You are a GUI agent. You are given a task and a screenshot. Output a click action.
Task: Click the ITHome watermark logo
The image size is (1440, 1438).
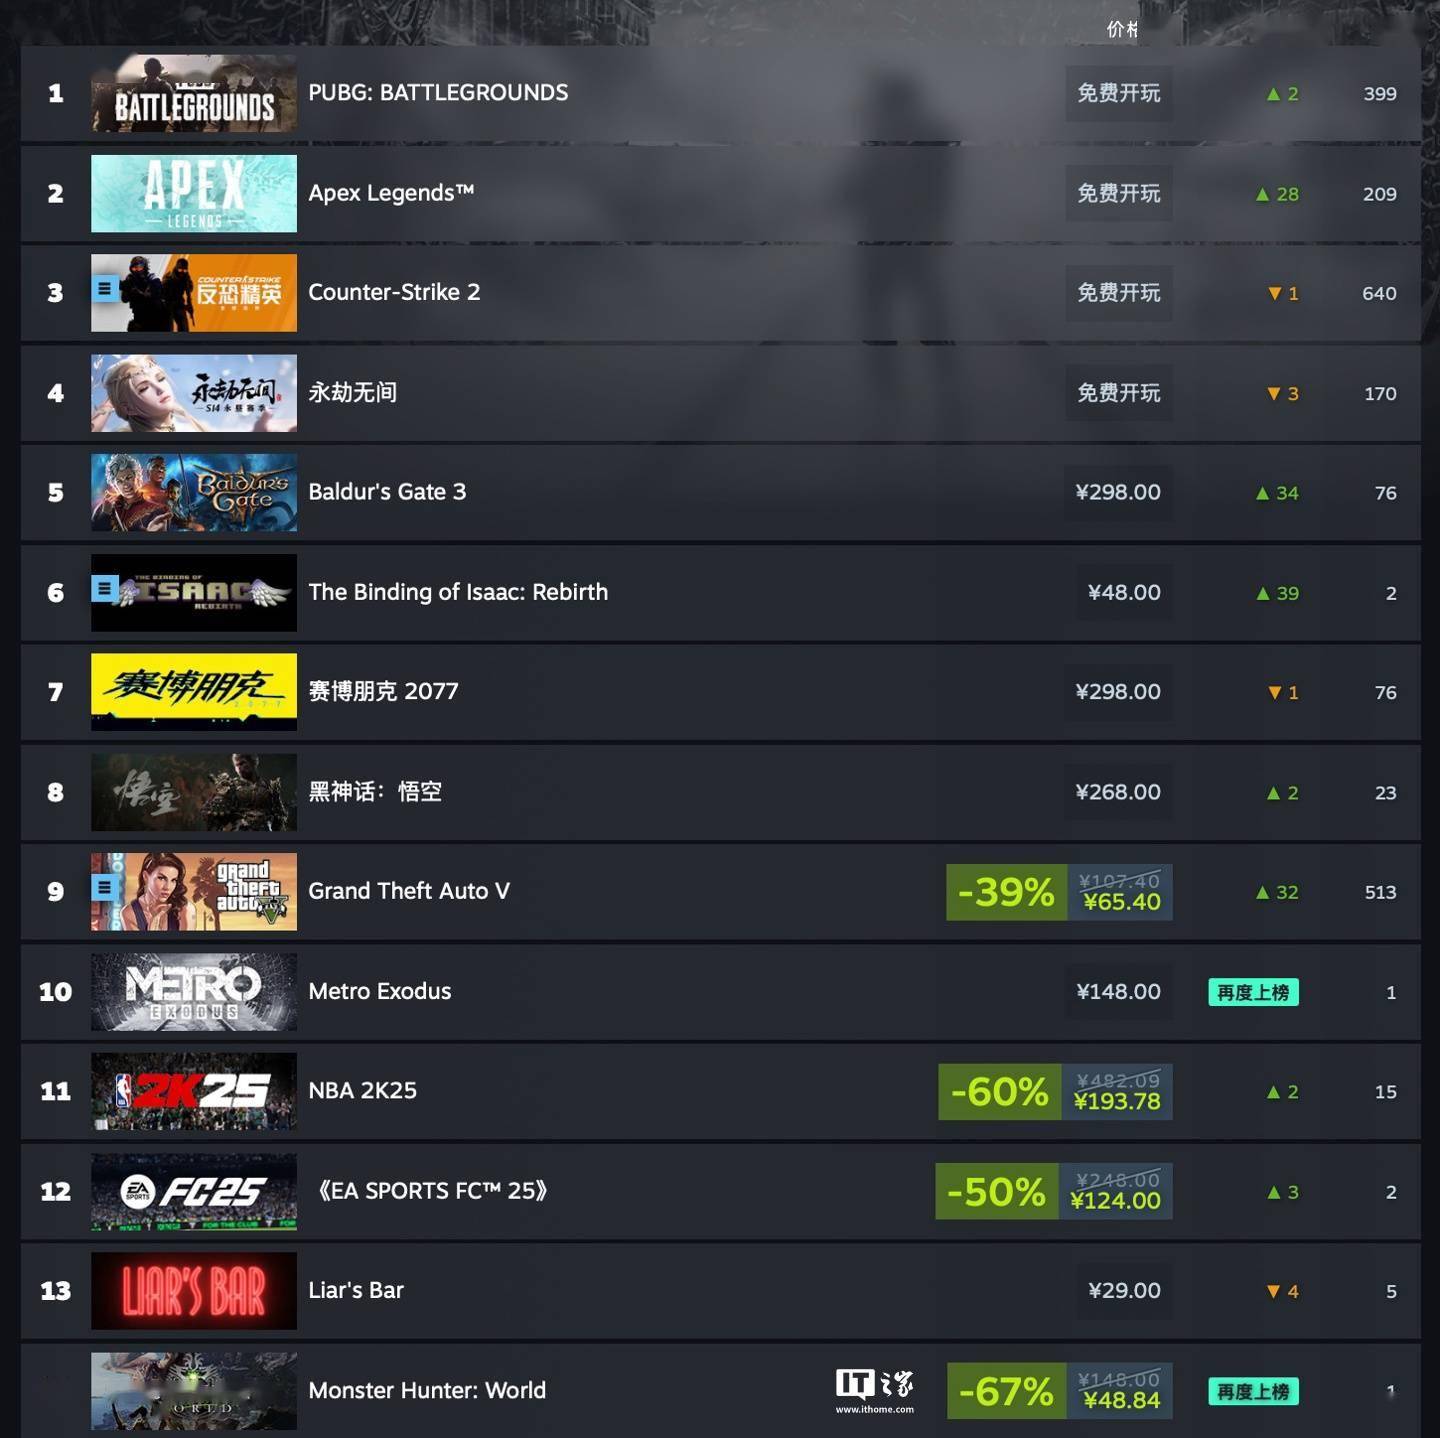[875, 1390]
